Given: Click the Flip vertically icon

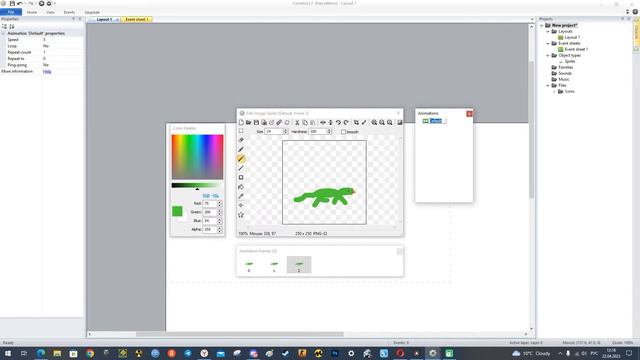Looking at the screenshot, I should 331,122.
